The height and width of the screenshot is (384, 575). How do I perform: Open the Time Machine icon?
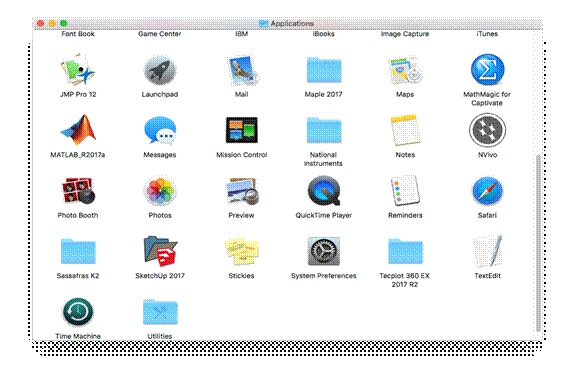click(x=78, y=312)
